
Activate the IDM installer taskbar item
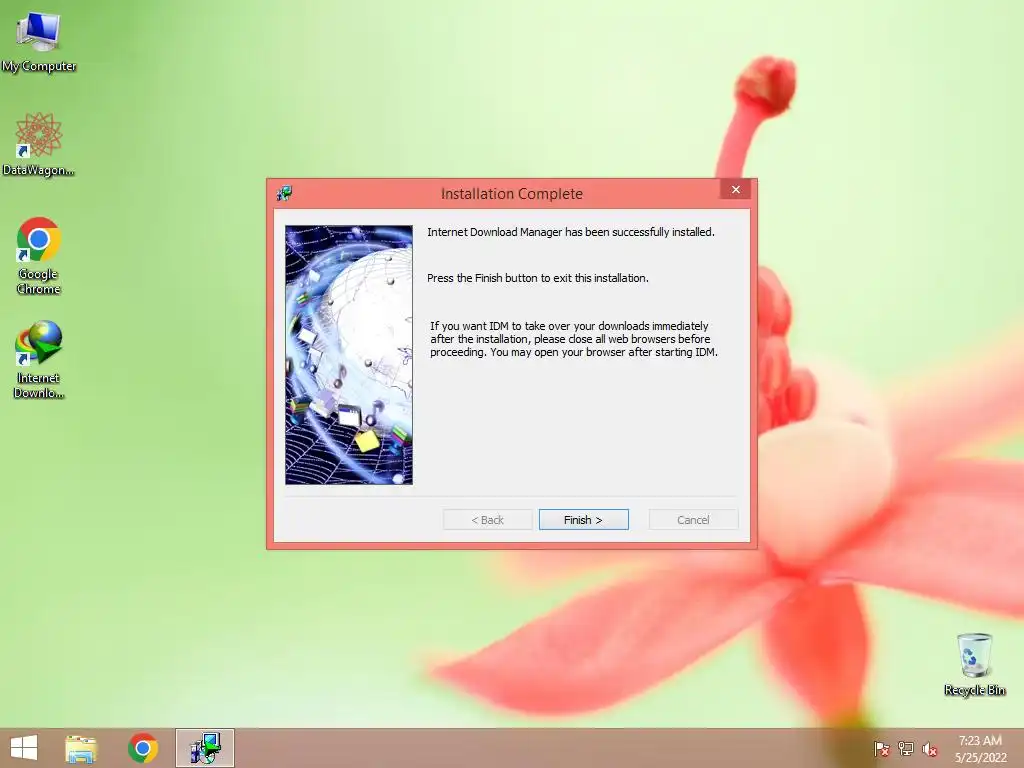(204, 748)
